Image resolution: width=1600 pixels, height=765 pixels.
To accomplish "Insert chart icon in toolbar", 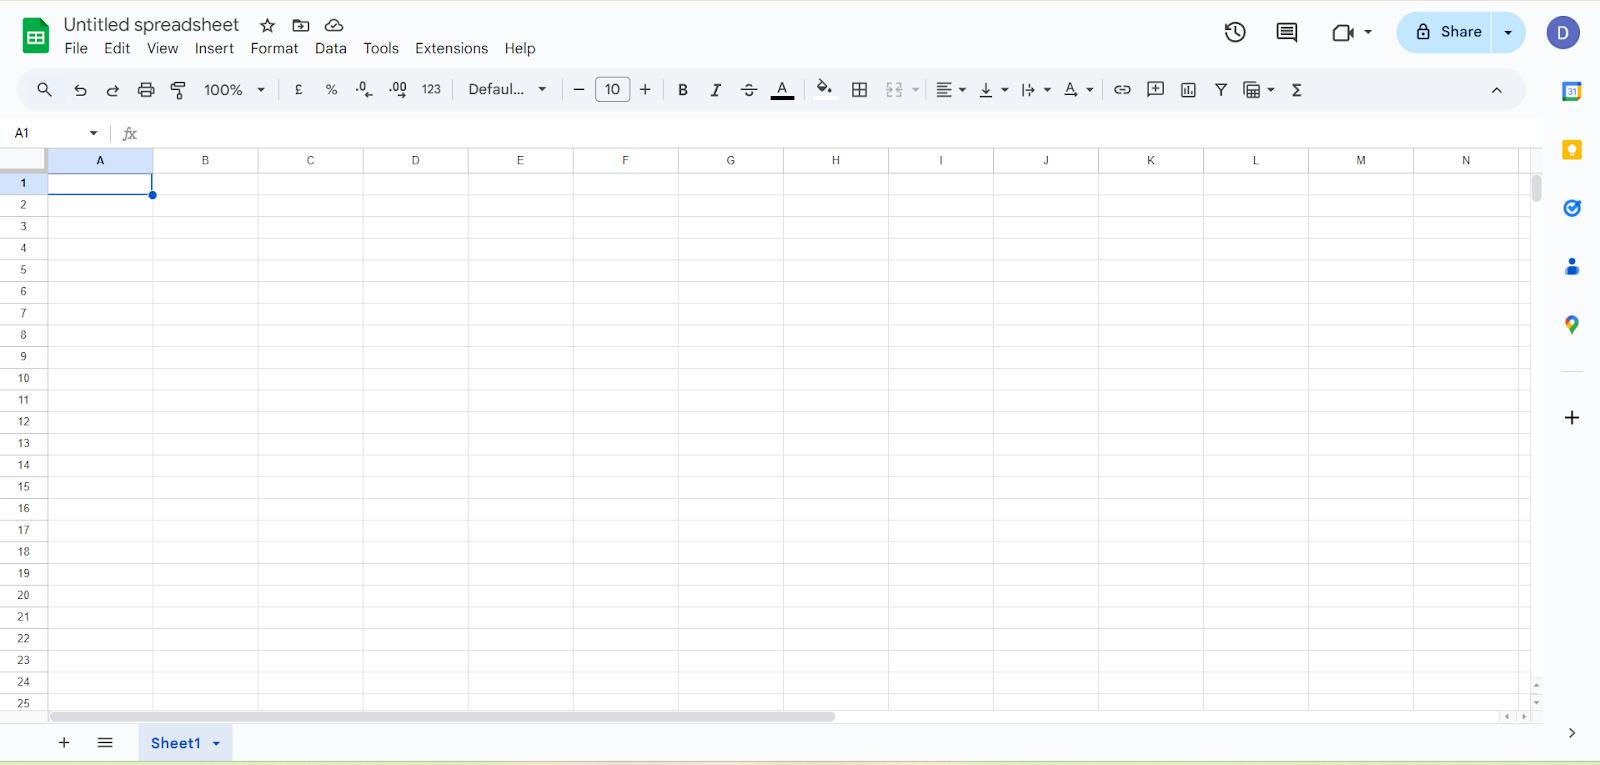I will coord(1188,90).
